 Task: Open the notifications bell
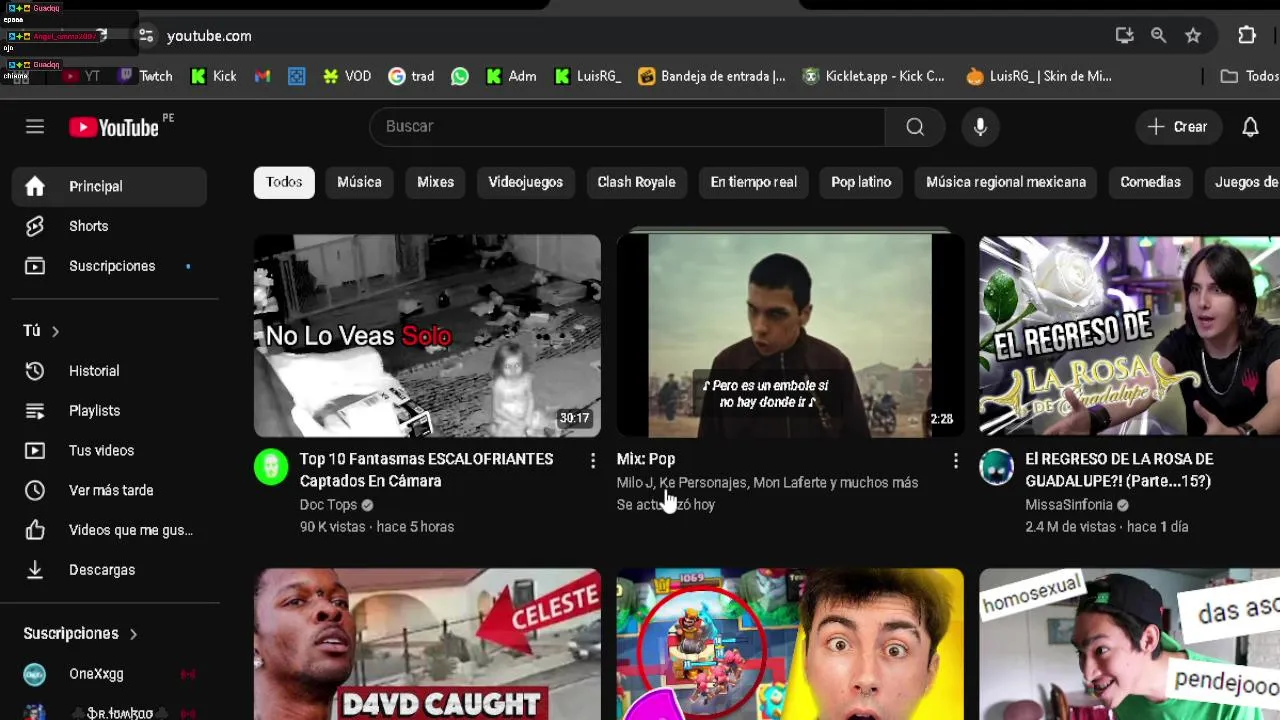1250,127
